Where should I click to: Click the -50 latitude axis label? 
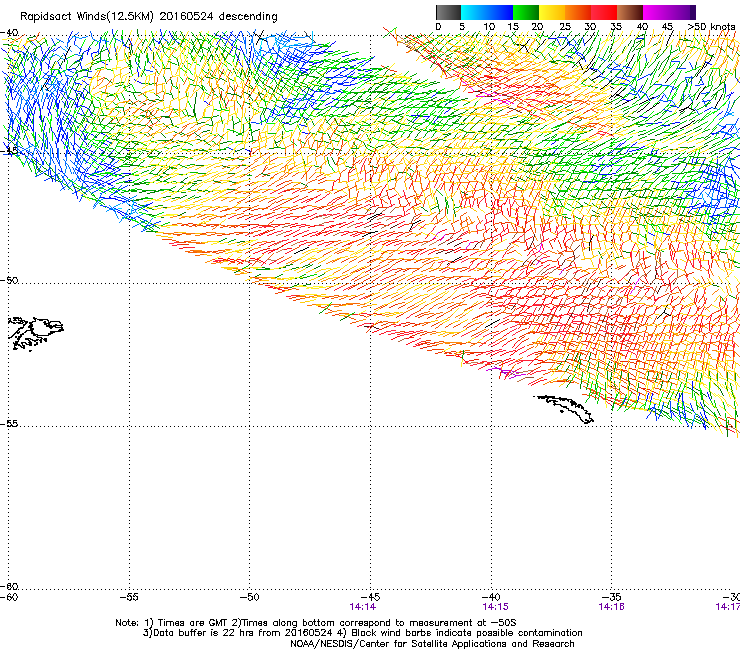(9, 280)
